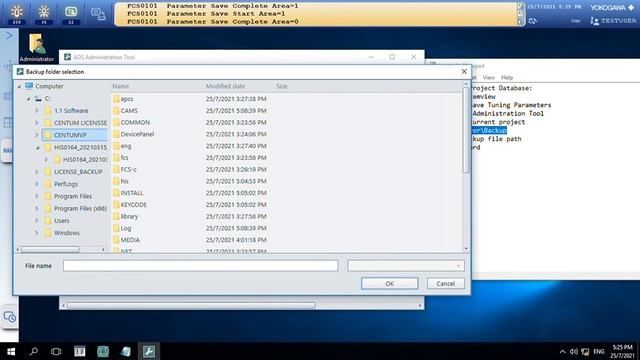Select the his folder row
640x360 pixels.
coord(124,181)
